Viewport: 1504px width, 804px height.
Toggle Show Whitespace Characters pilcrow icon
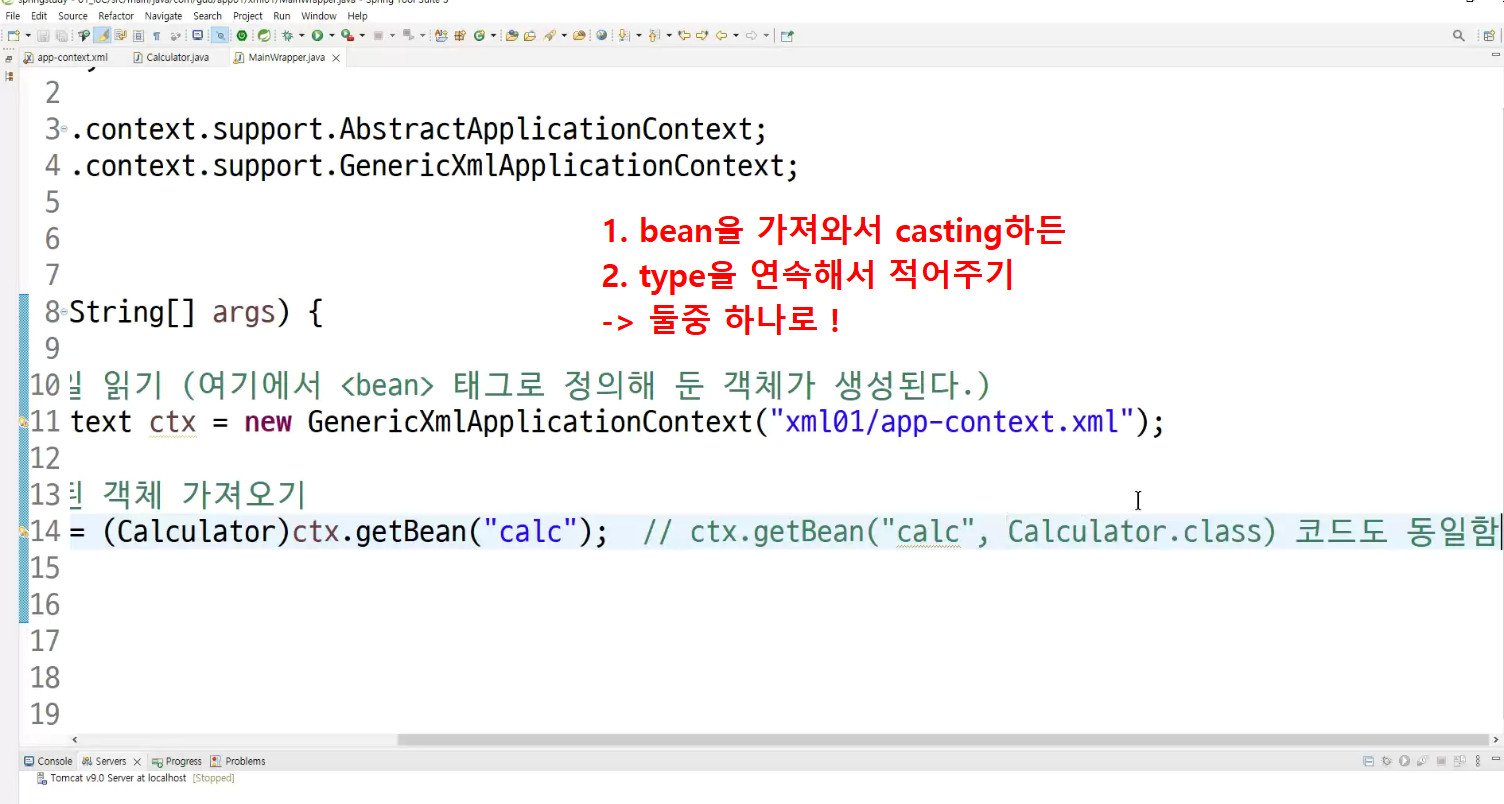156,35
